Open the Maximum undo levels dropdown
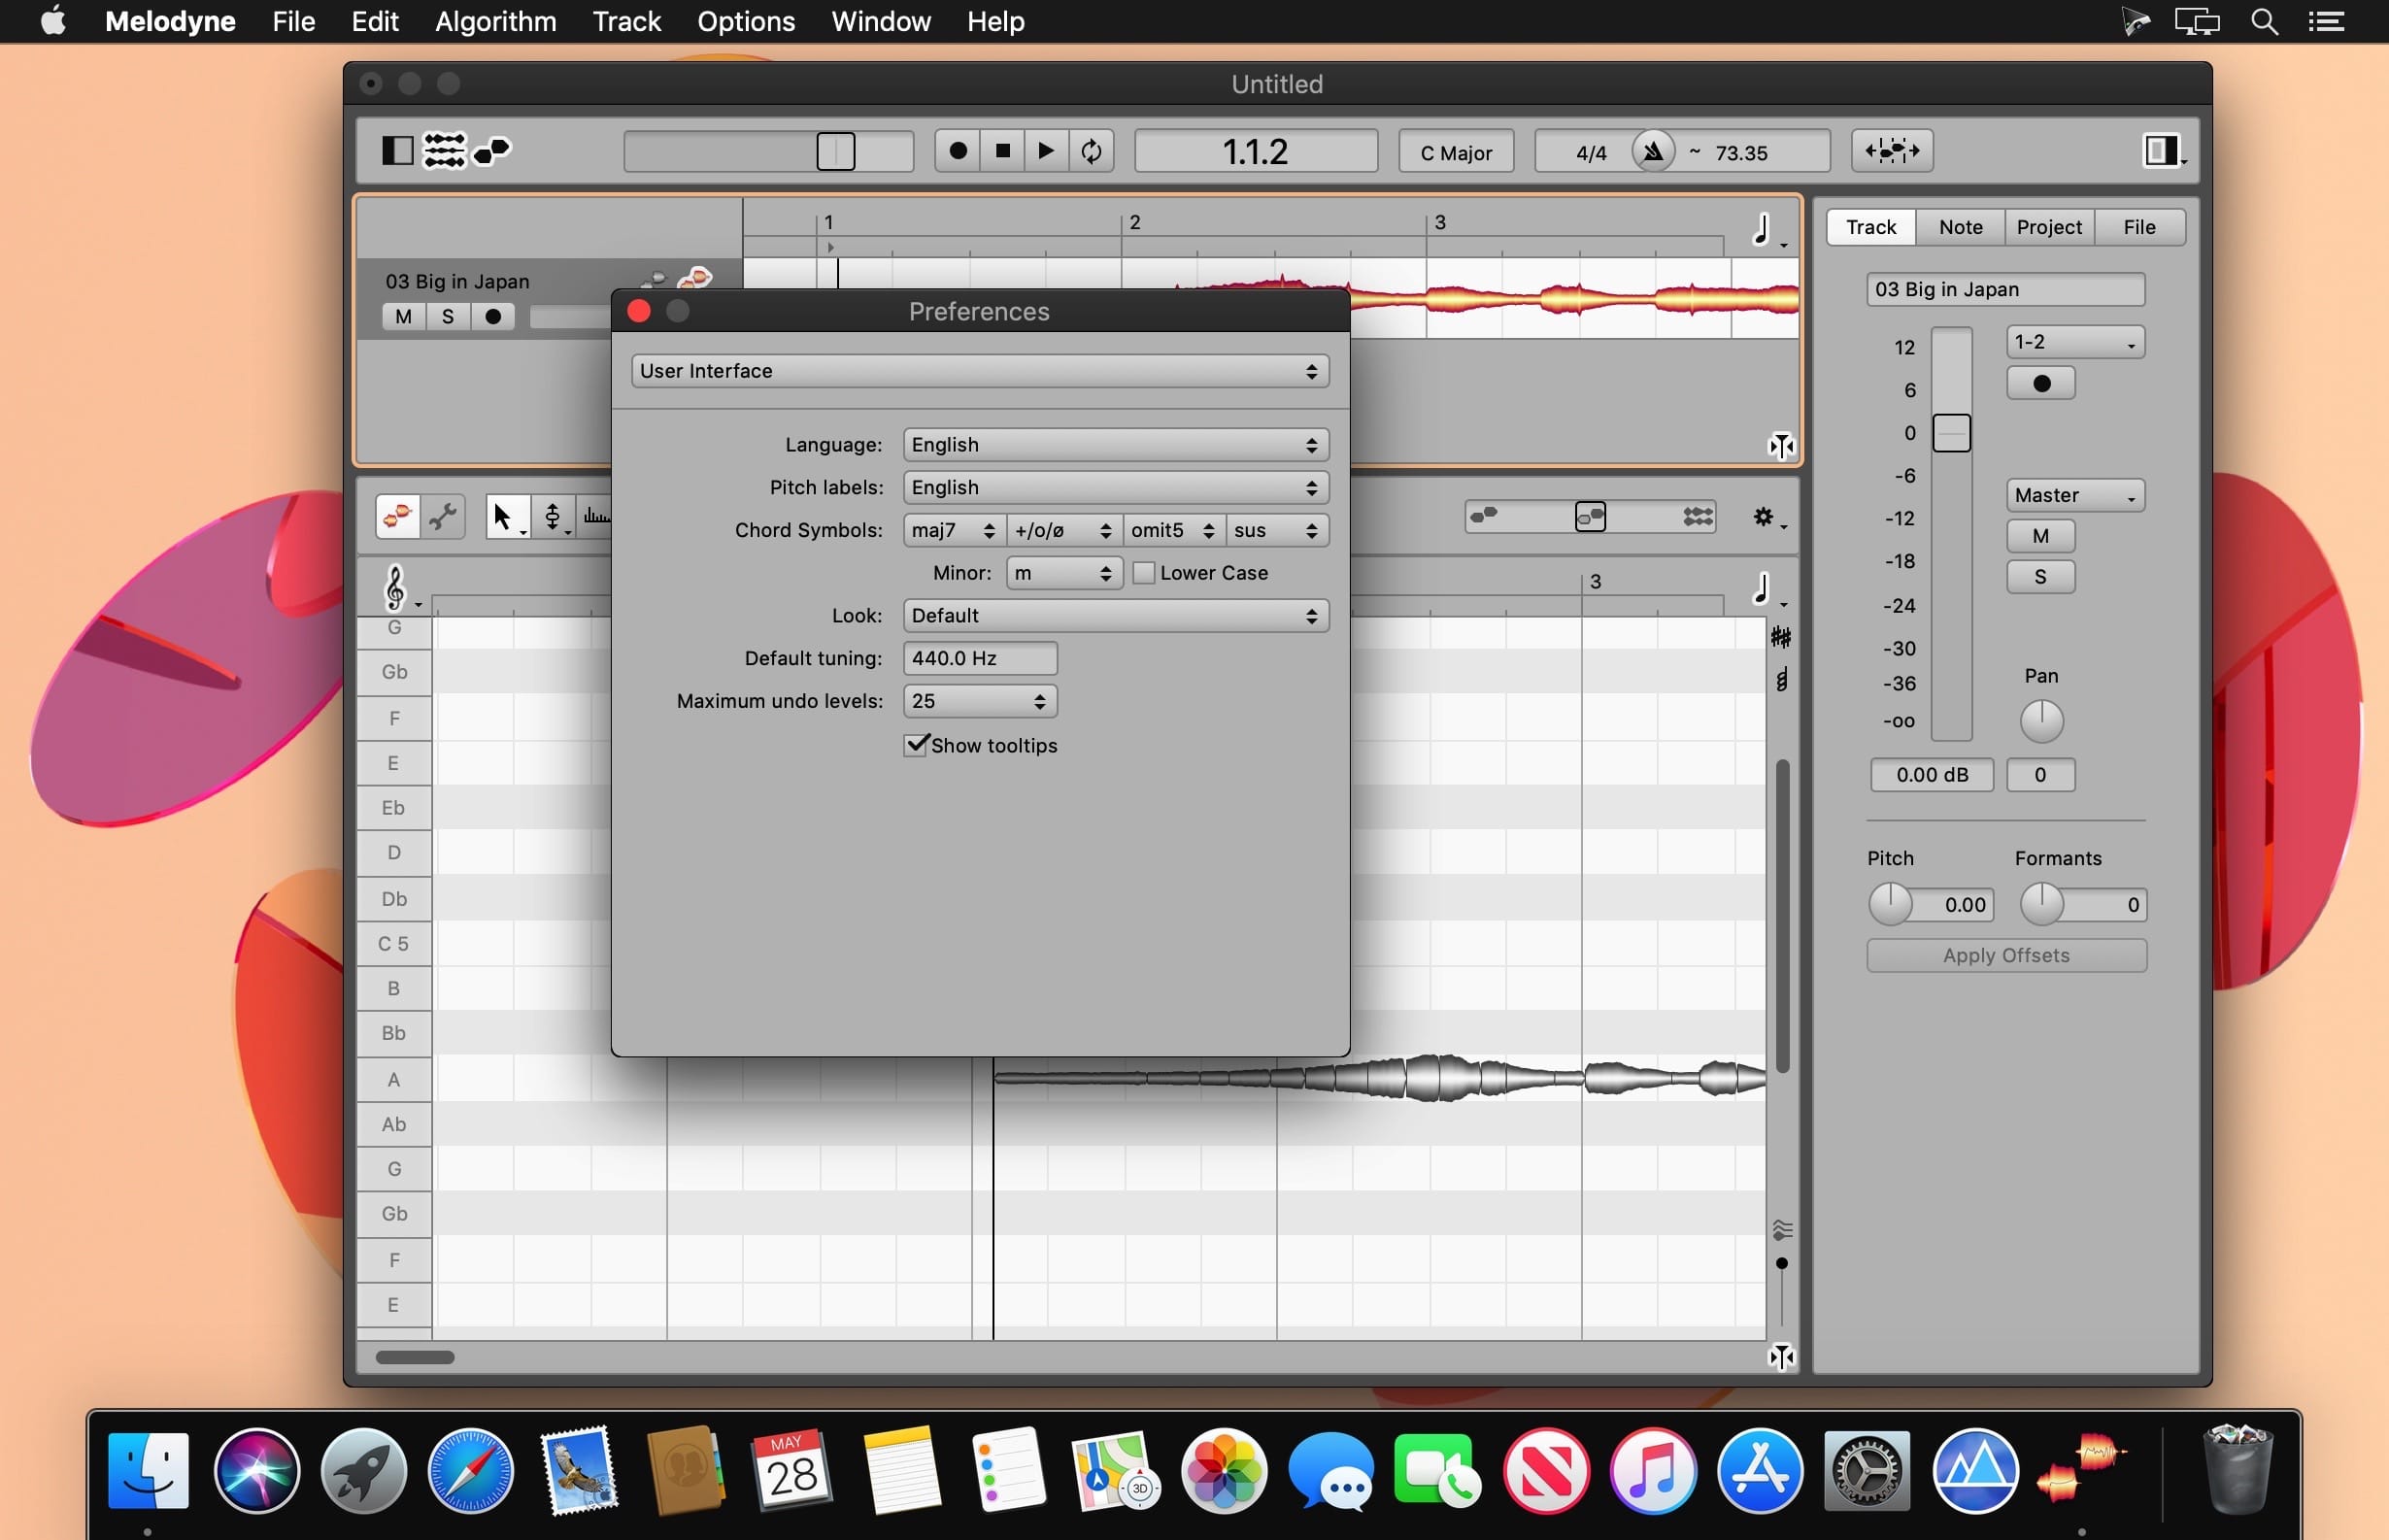This screenshot has height=1540, width=2389. [x=979, y=701]
